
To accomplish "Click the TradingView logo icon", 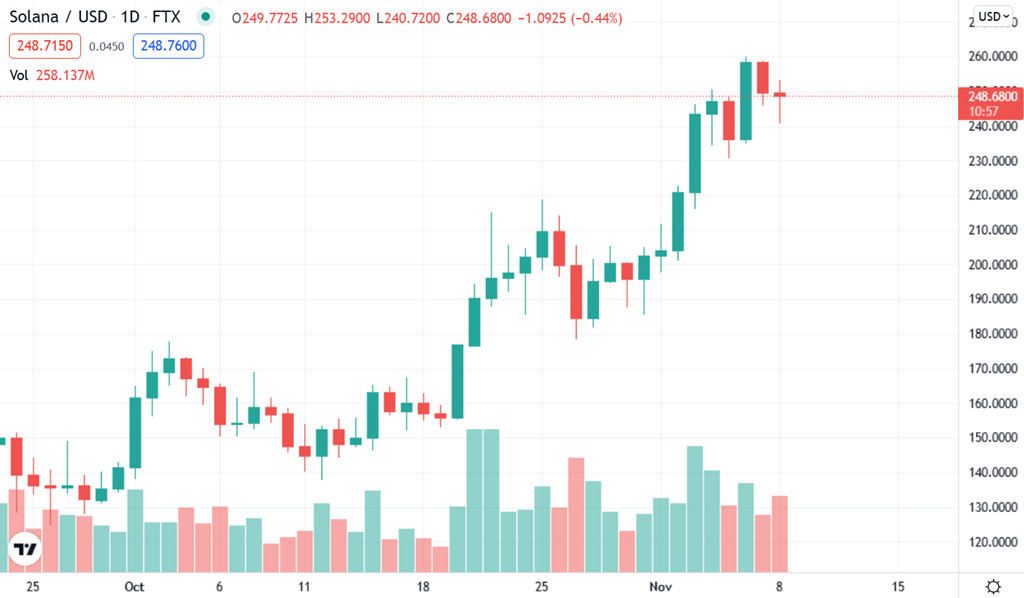I will (25, 549).
